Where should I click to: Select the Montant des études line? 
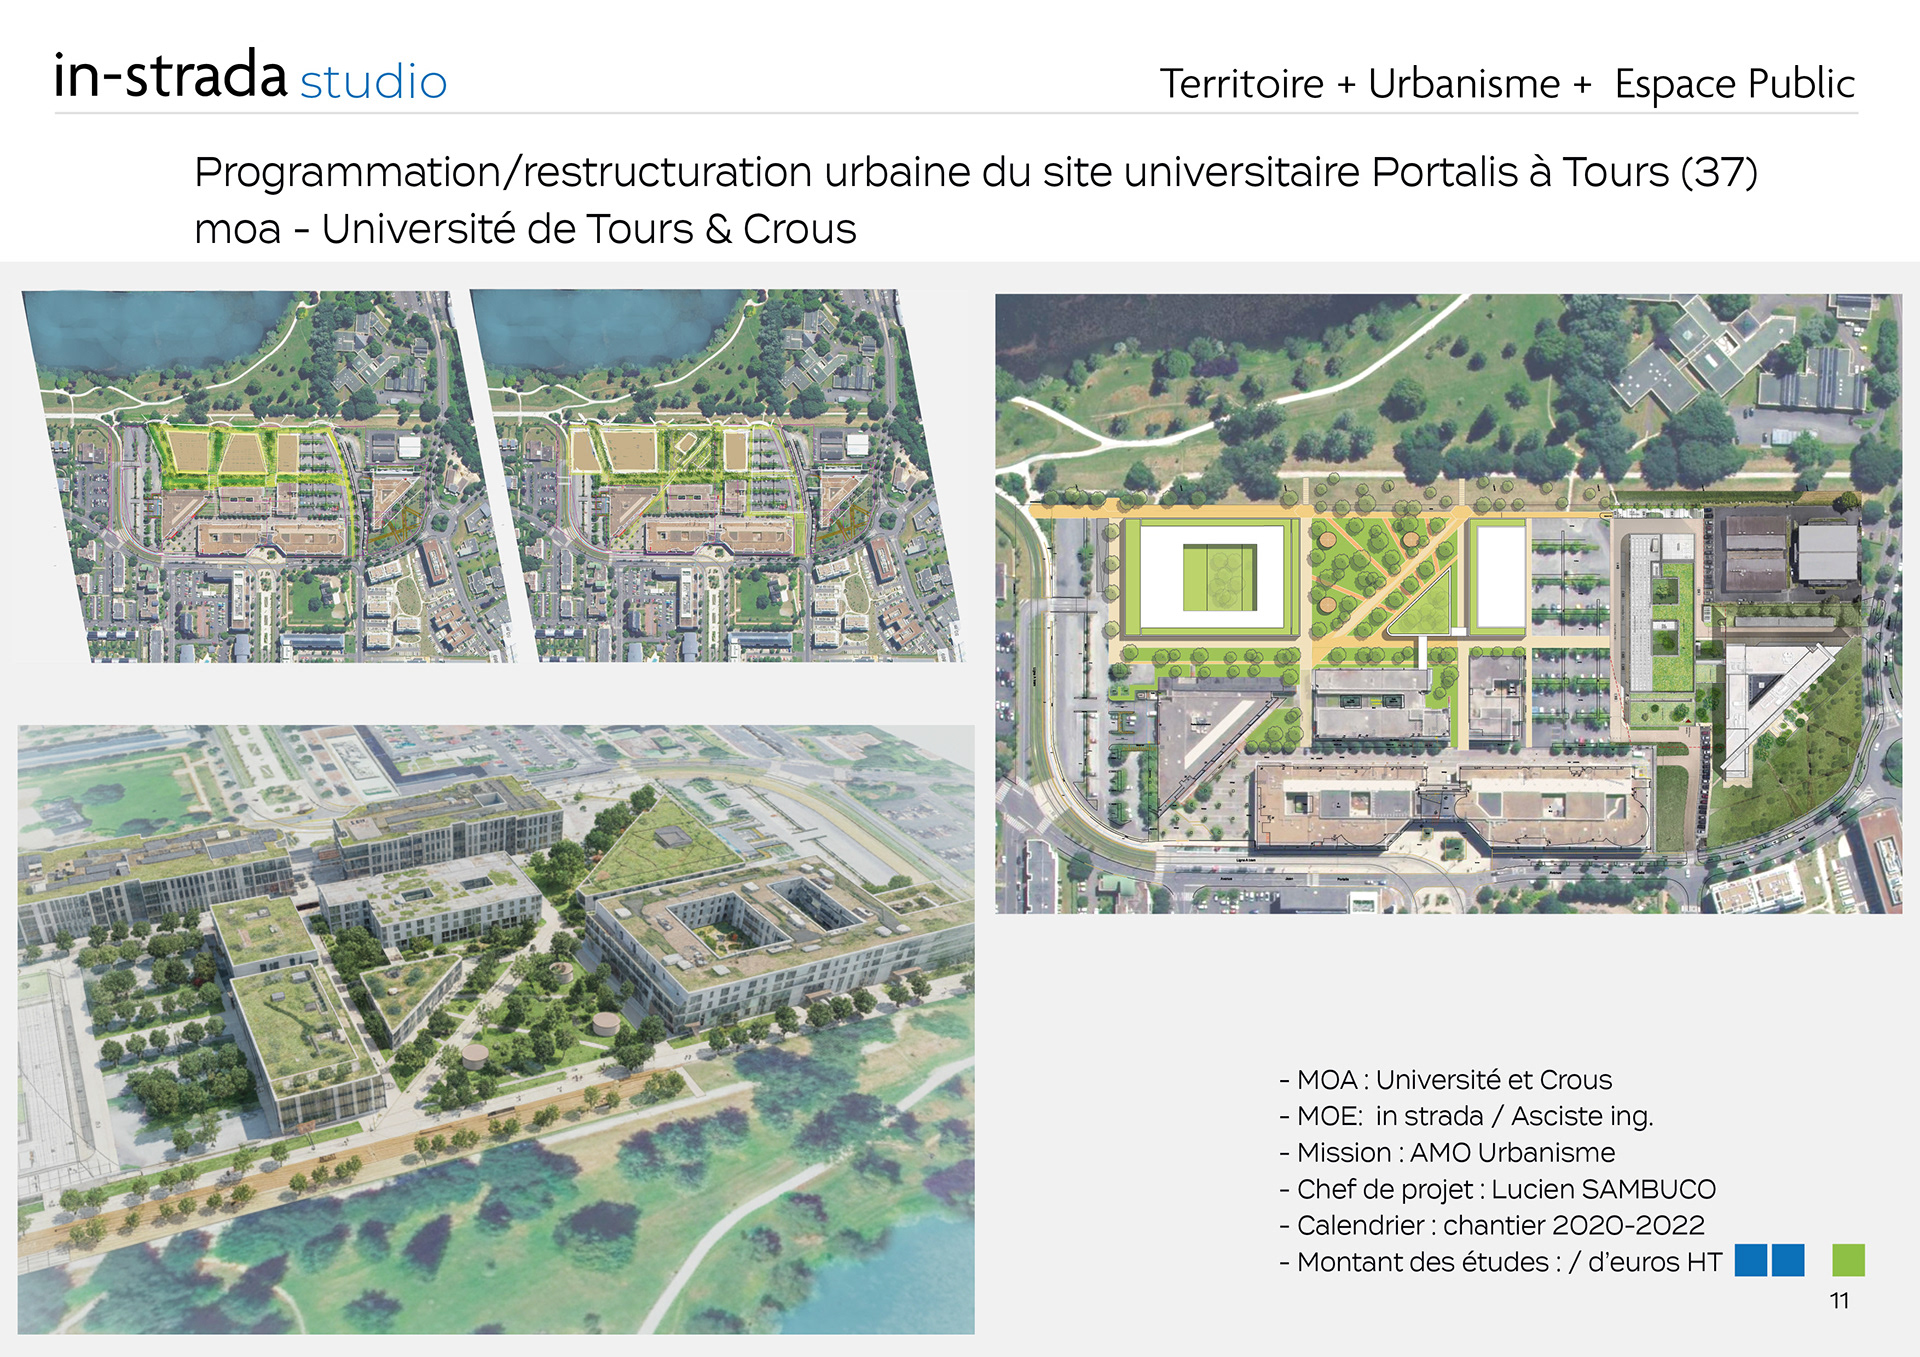1500,1262
